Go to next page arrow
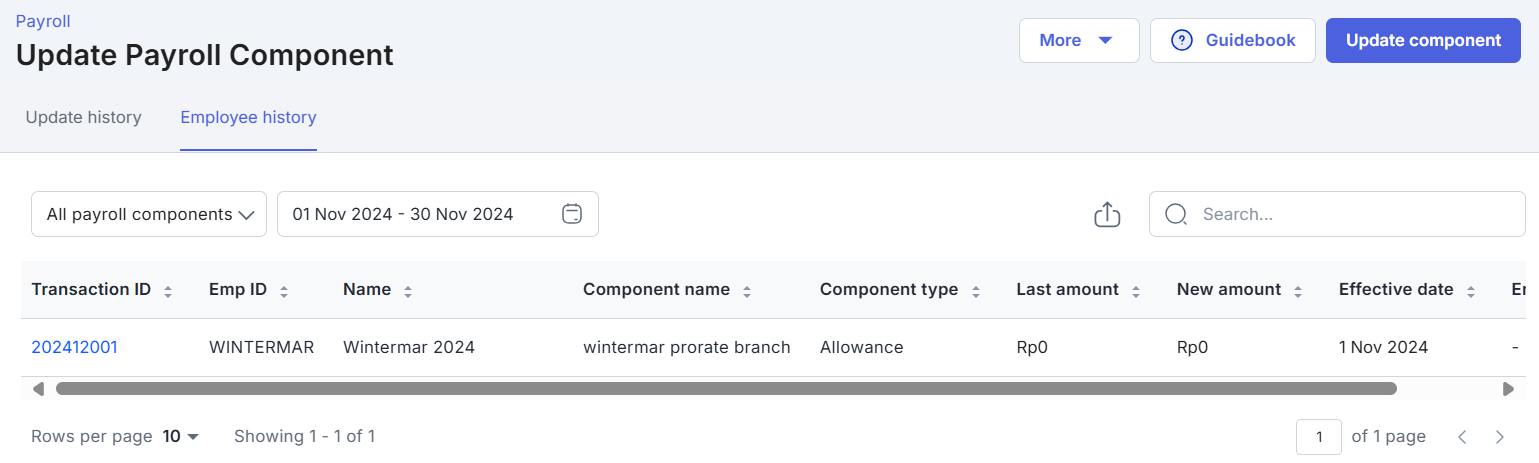Screen dimensions: 1539x463 tap(1499, 436)
